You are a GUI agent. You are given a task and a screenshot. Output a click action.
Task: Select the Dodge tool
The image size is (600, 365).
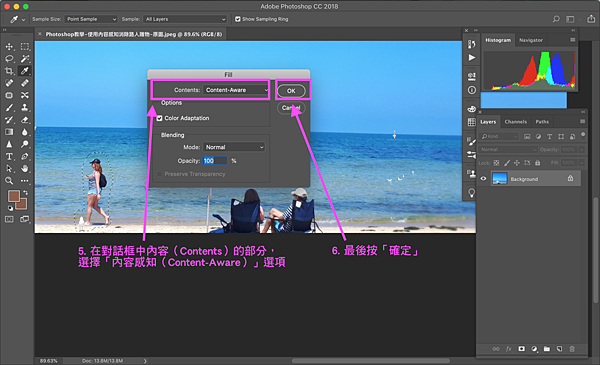(x=25, y=144)
